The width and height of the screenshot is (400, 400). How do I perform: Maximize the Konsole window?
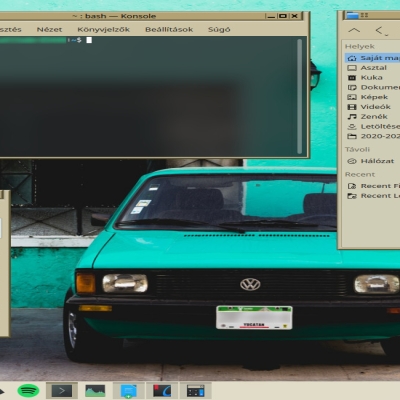pyautogui.click(x=283, y=16)
